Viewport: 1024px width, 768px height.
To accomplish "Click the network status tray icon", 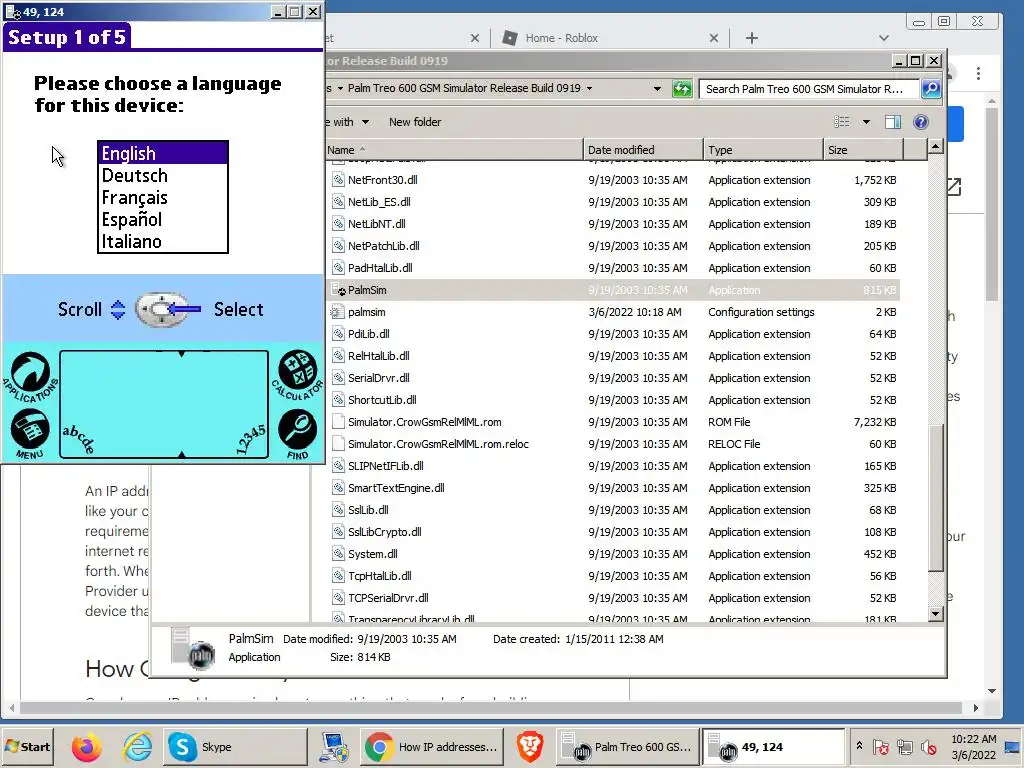I will (x=904, y=746).
